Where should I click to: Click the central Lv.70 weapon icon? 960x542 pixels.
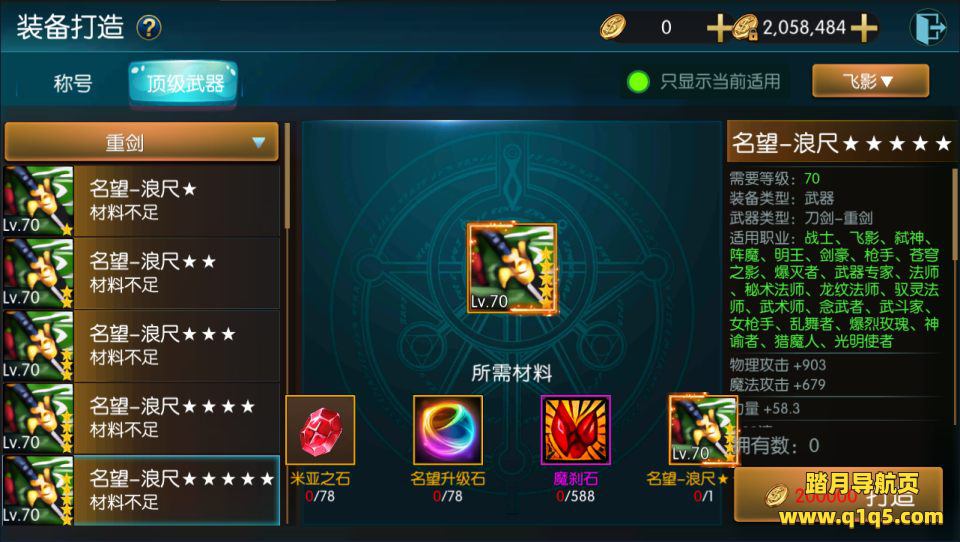tap(512, 268)
